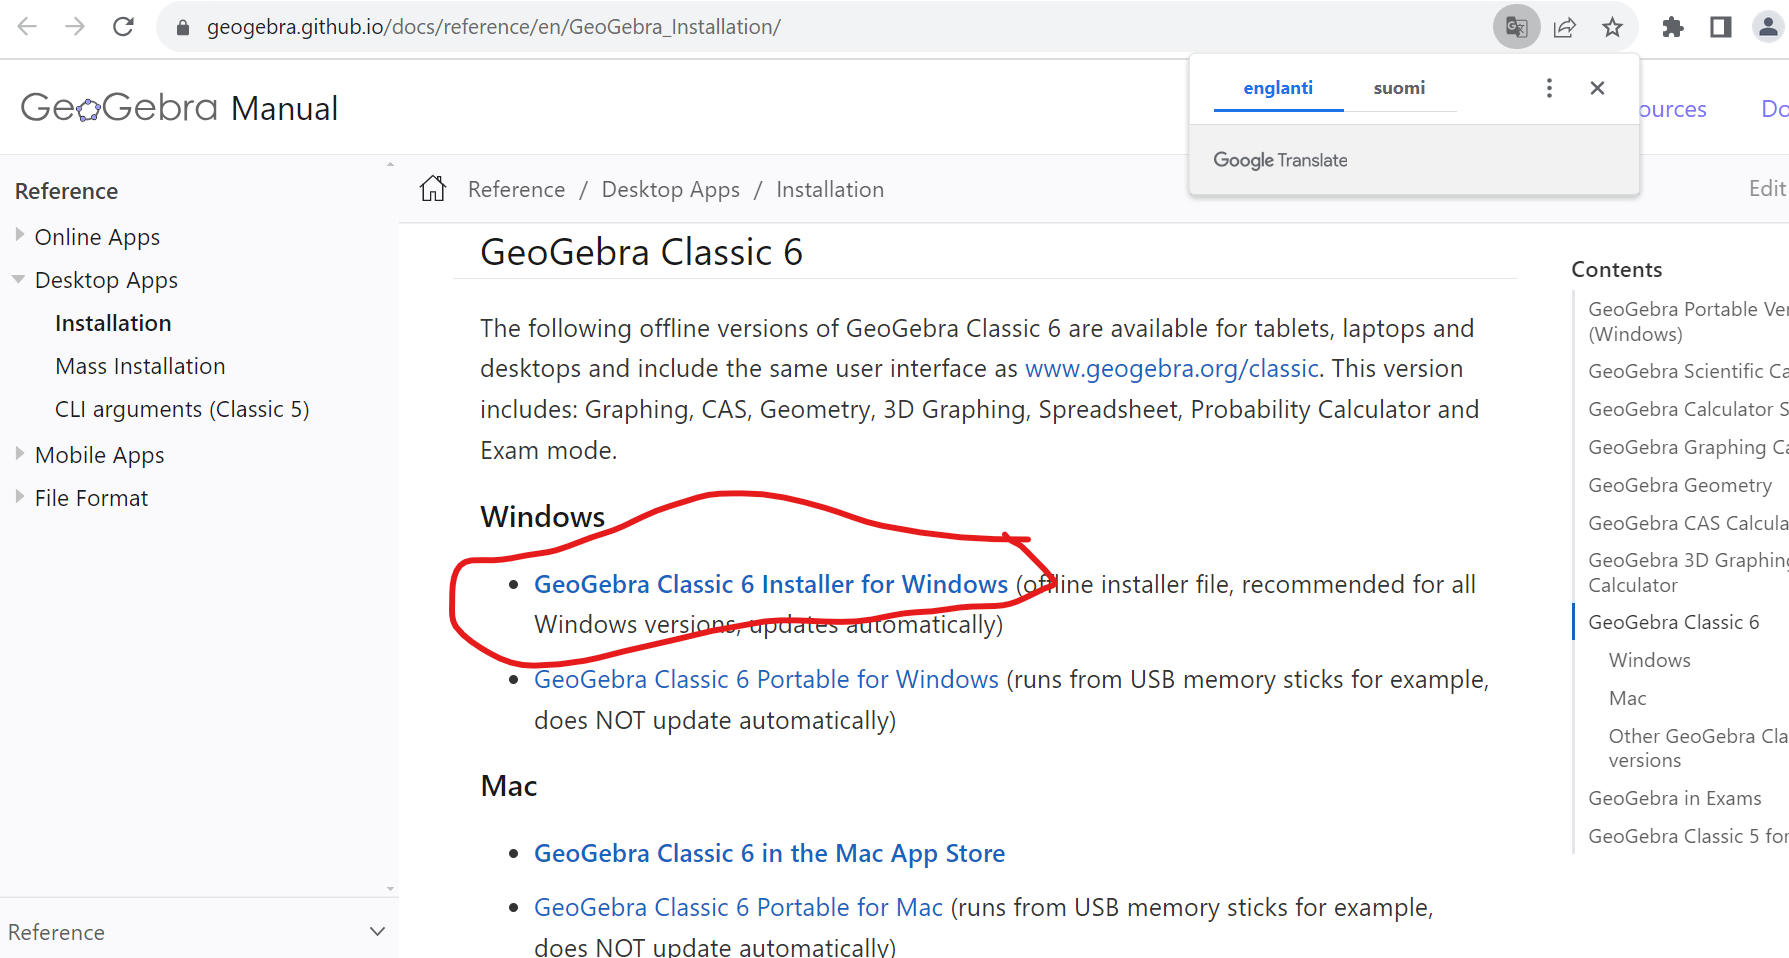The image size is (1789, 958).
Task: Open the browser side panel icon
Action: click(x=1720, y=27)
